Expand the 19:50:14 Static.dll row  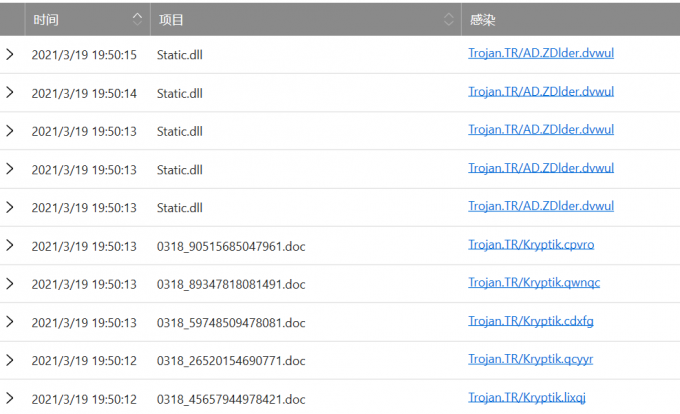pos(10,92)
